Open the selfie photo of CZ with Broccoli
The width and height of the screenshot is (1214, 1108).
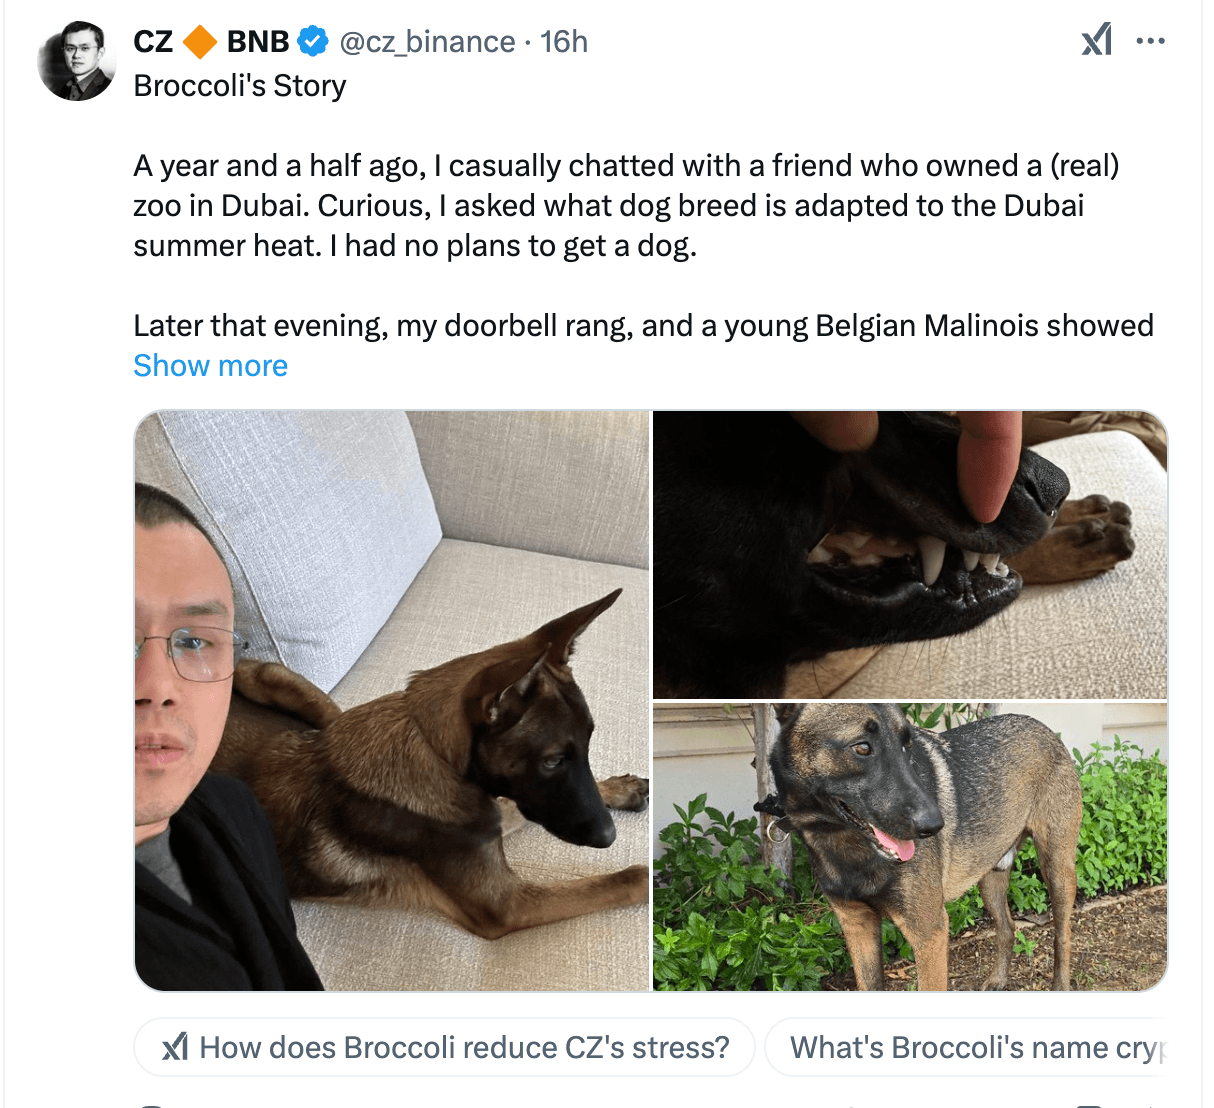click(x=390, y=700)
